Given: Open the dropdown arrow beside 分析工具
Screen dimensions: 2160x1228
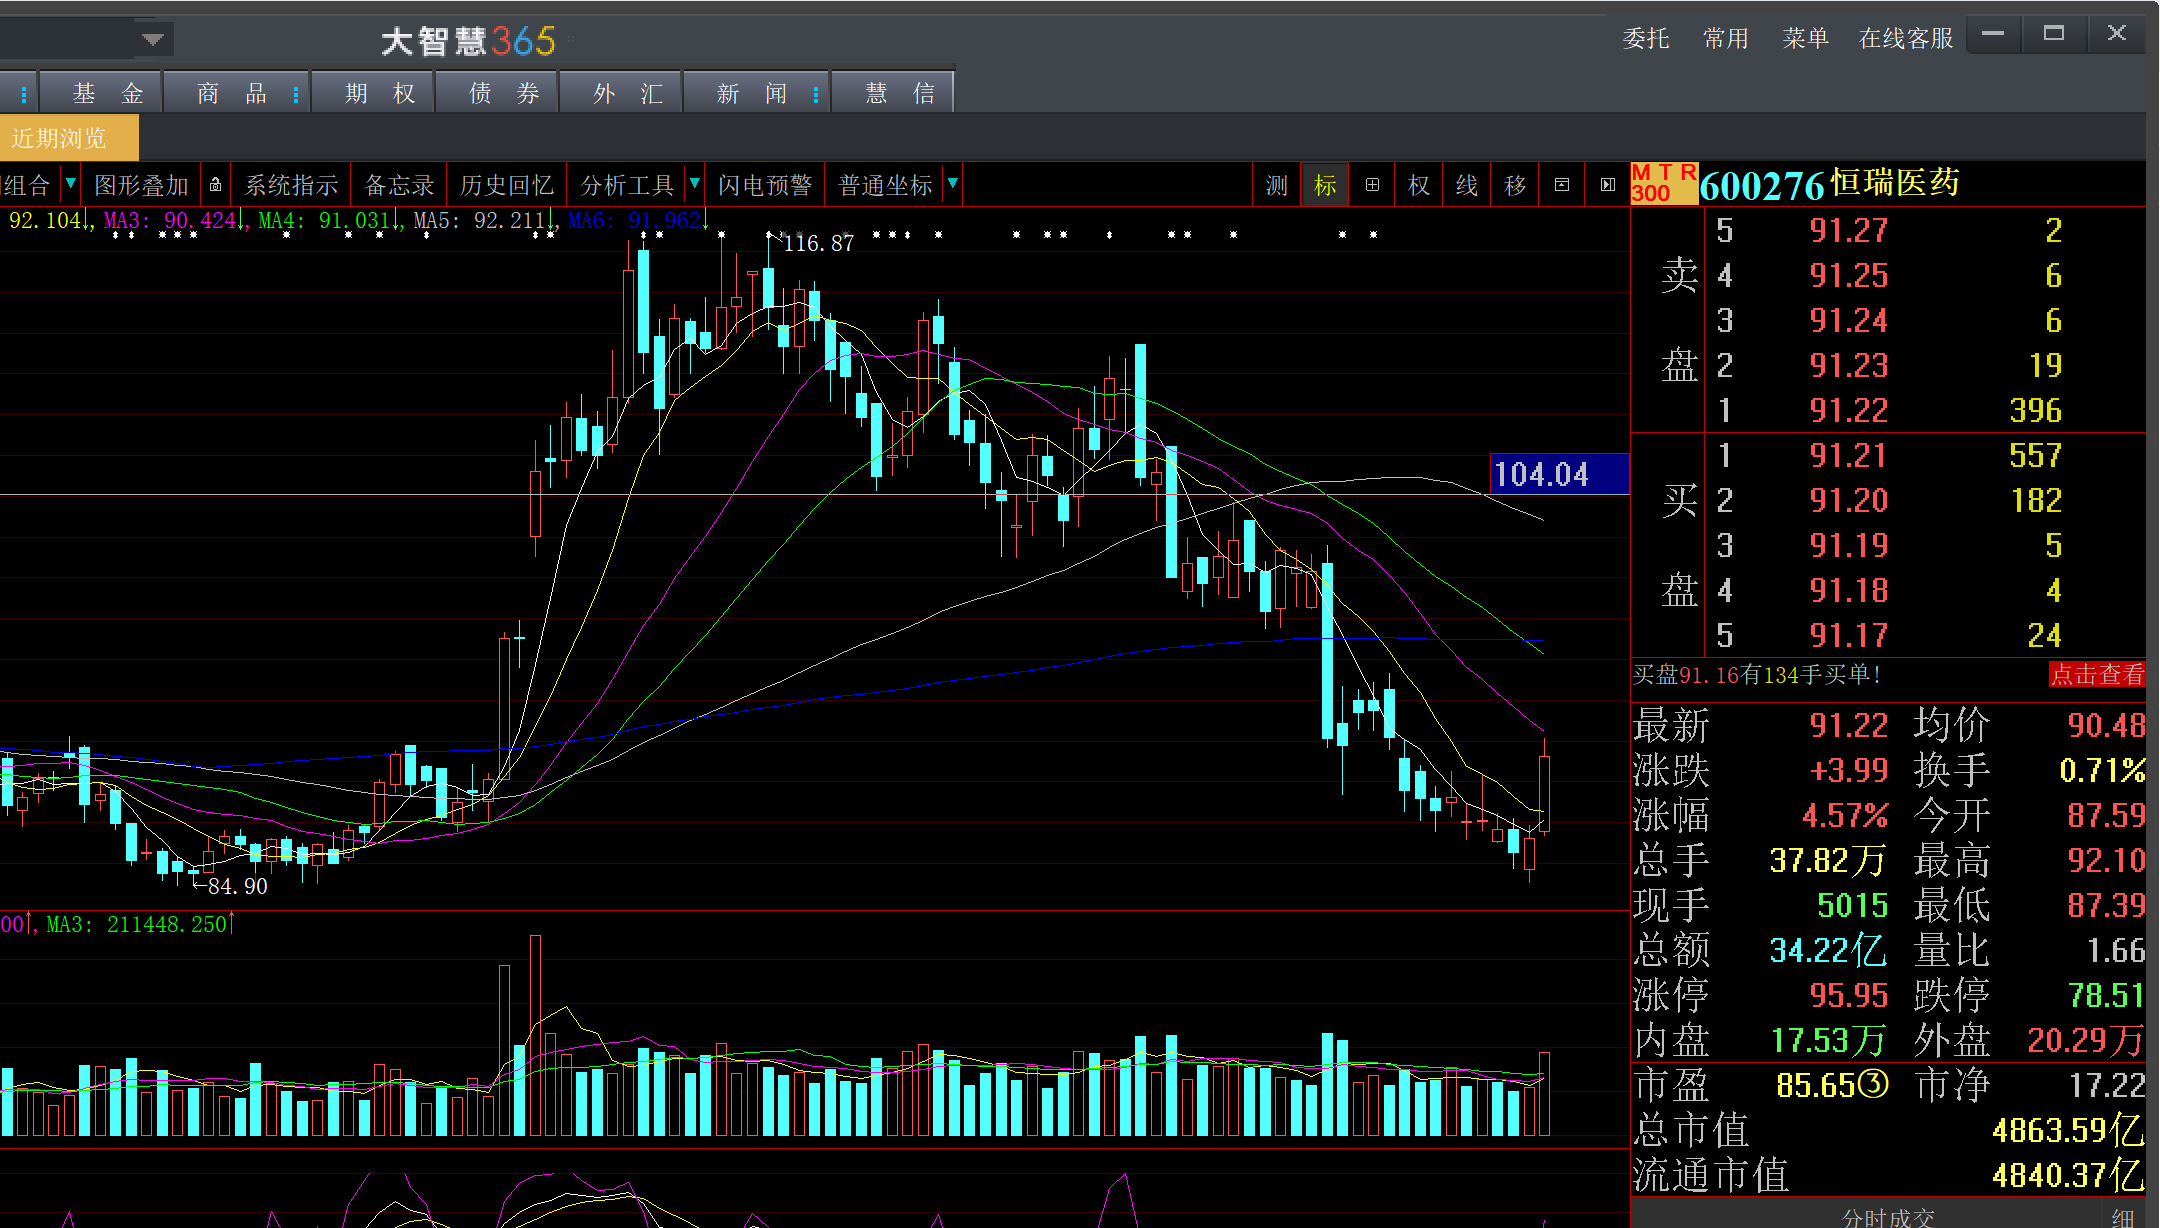Looking at the screenshot, I should (x=695, y=183).
